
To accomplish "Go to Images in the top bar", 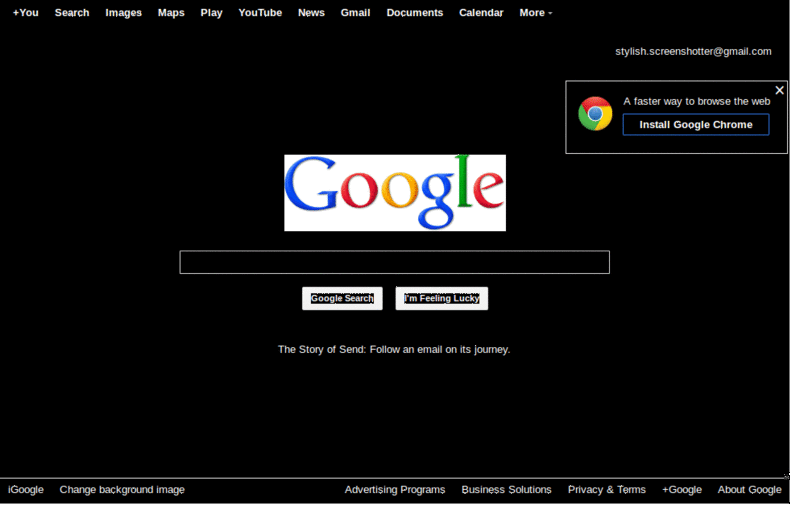I will [x=123, y=13].
